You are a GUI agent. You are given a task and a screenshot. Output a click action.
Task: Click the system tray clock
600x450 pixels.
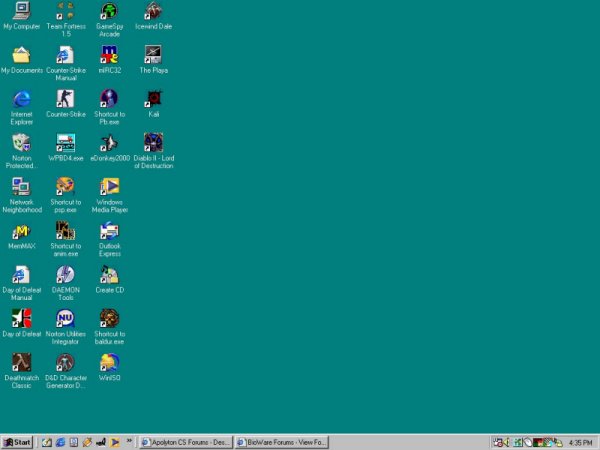(580, 442)
